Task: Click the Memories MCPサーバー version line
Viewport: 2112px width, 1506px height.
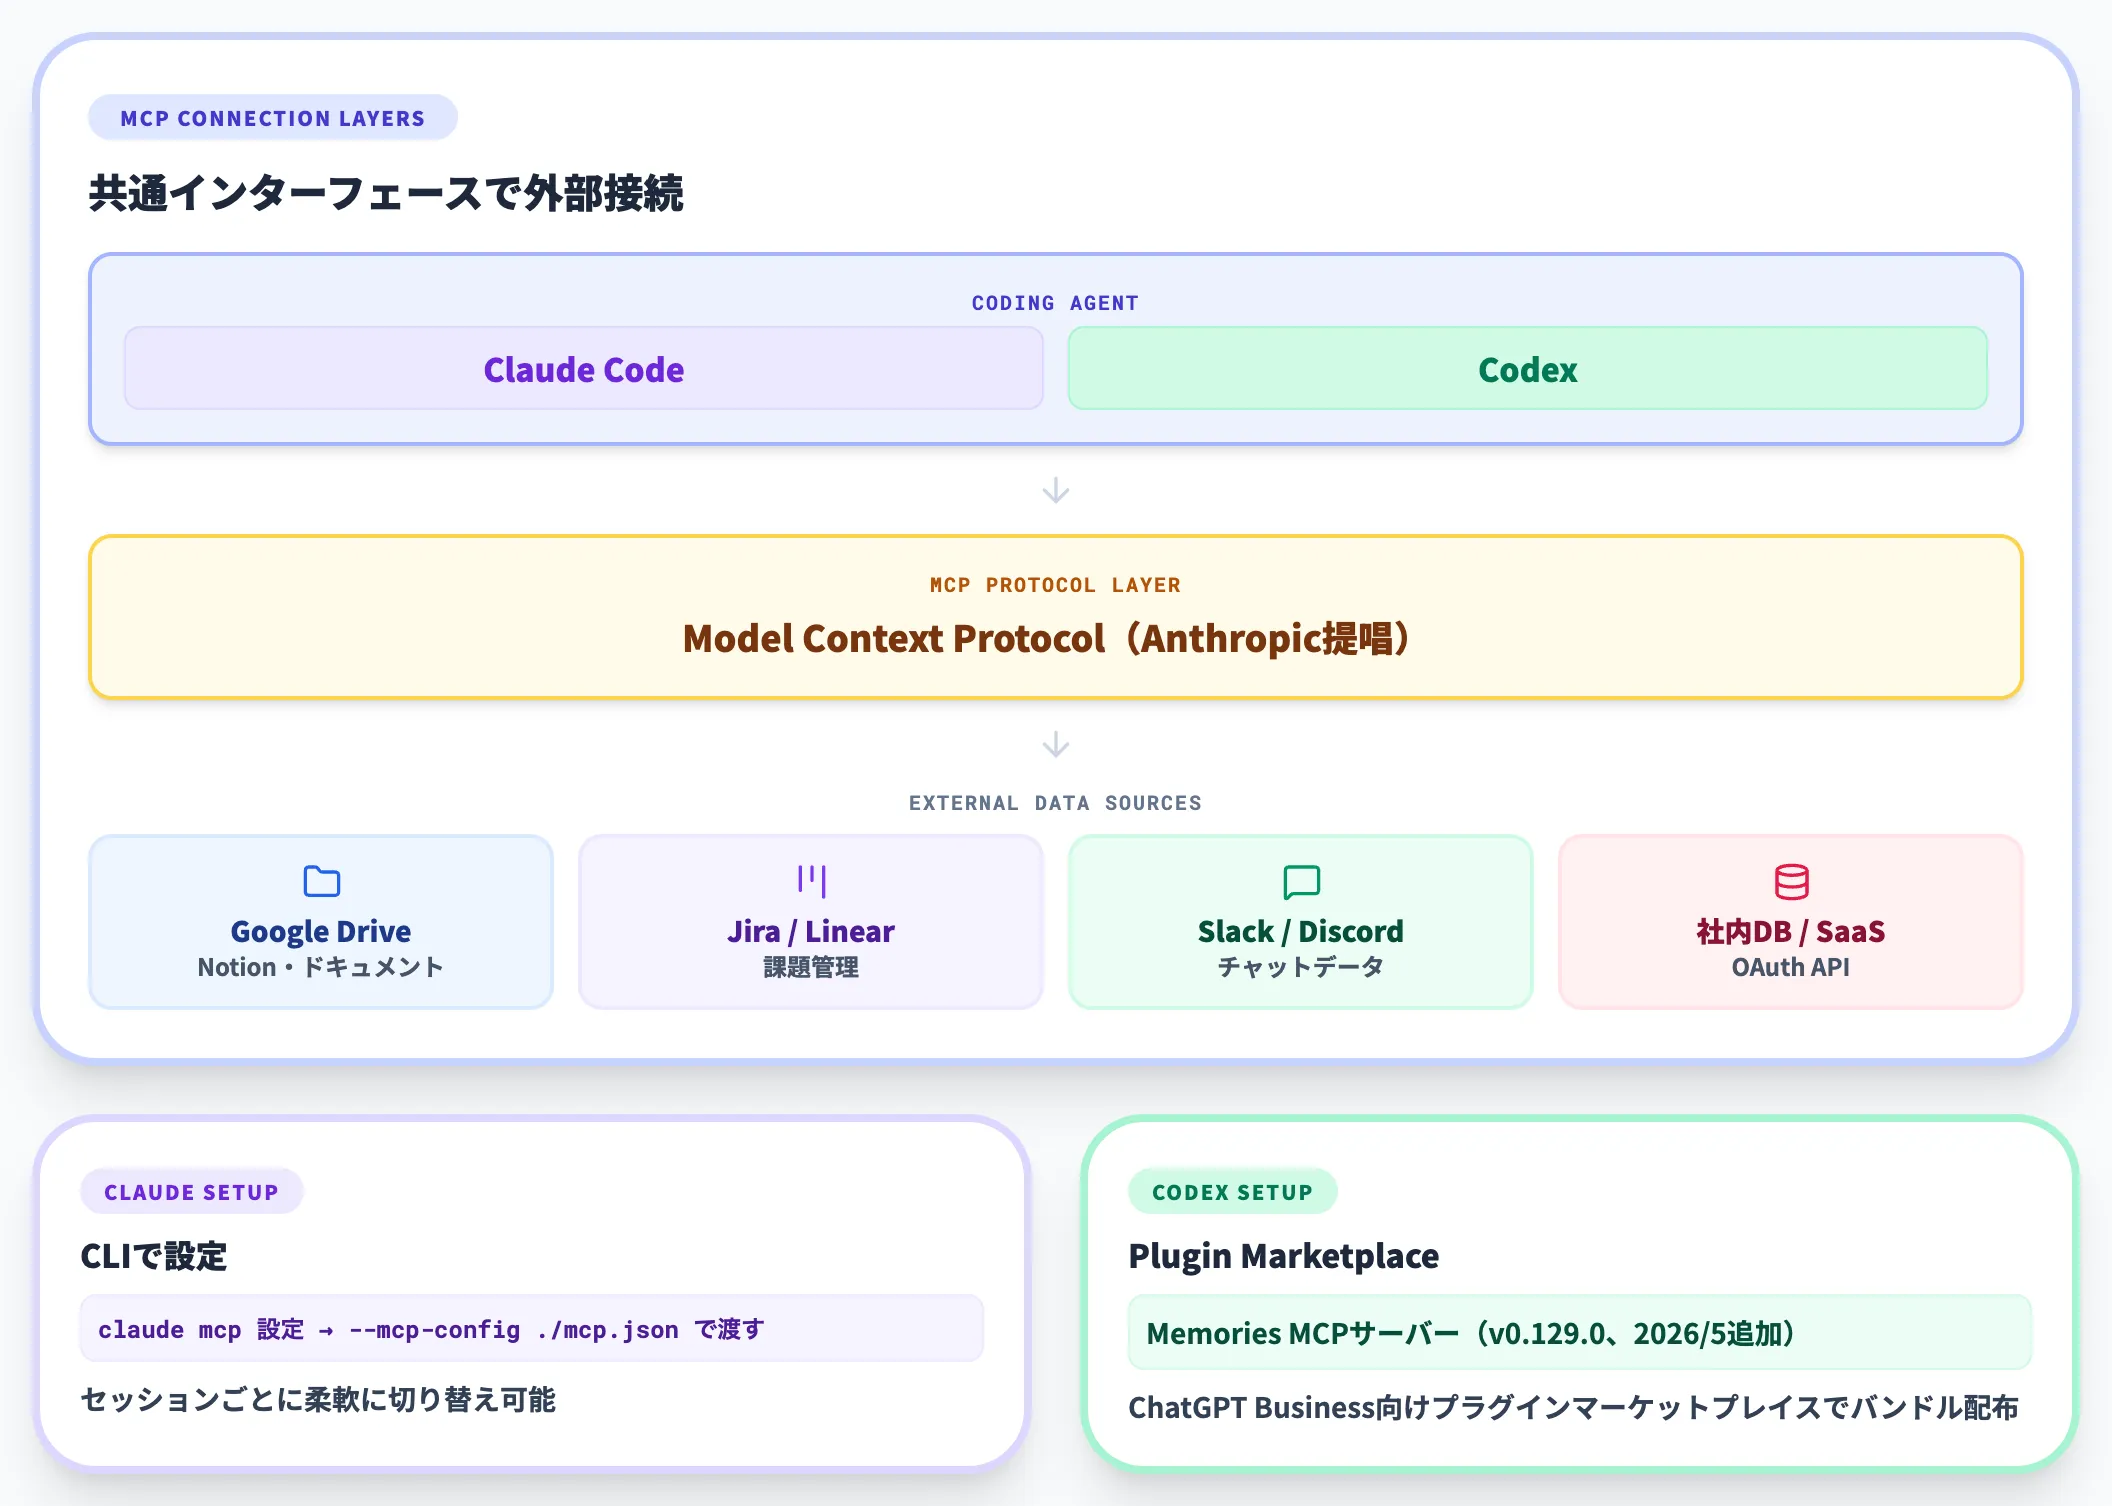Action: coord(1580,1333)
